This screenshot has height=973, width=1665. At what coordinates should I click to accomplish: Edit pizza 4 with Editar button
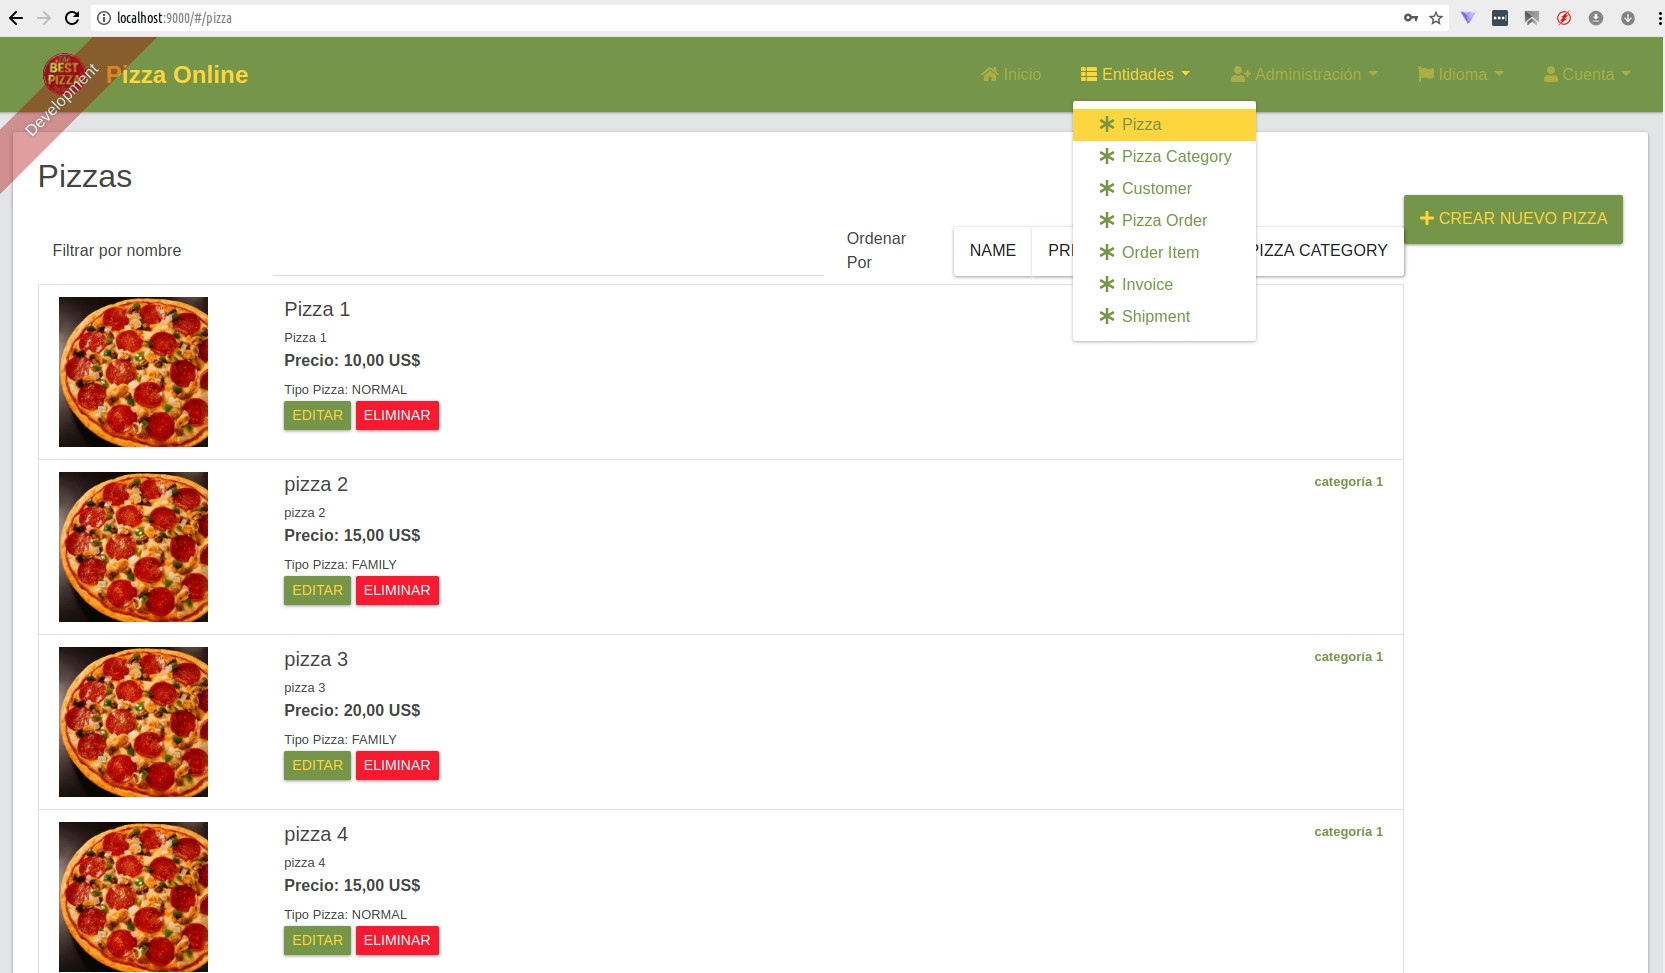click(x=317, y=940)
